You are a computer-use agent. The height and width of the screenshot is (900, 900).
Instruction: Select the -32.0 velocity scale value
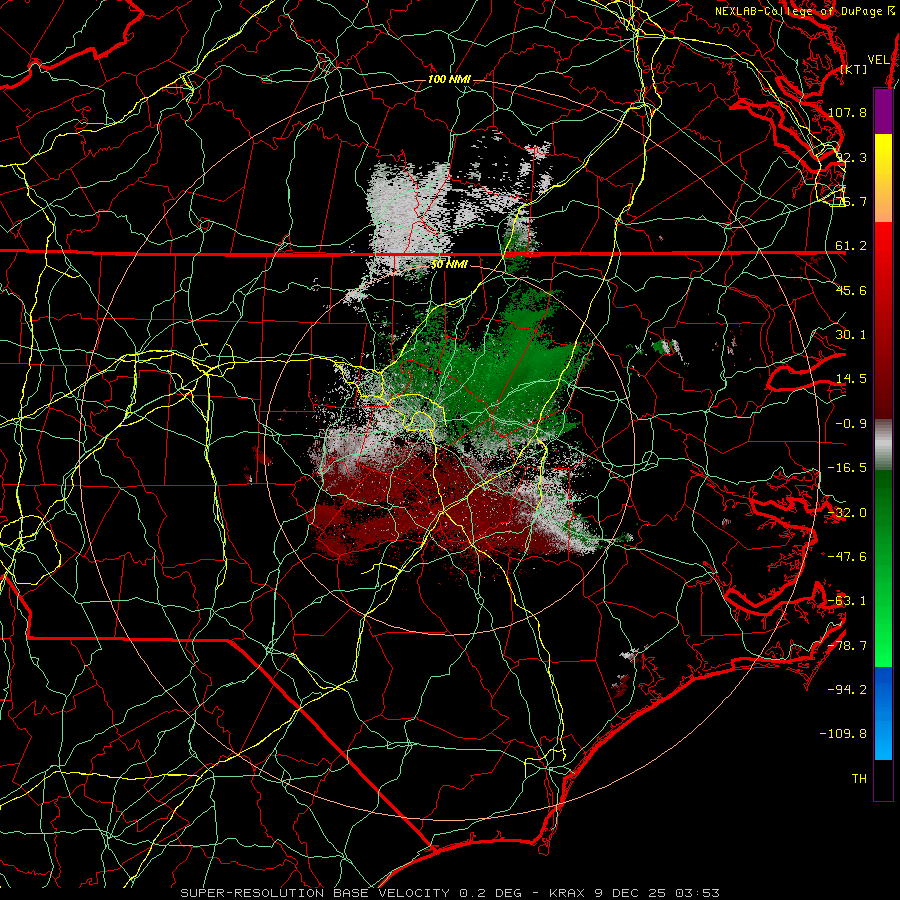tap(848, 513)
